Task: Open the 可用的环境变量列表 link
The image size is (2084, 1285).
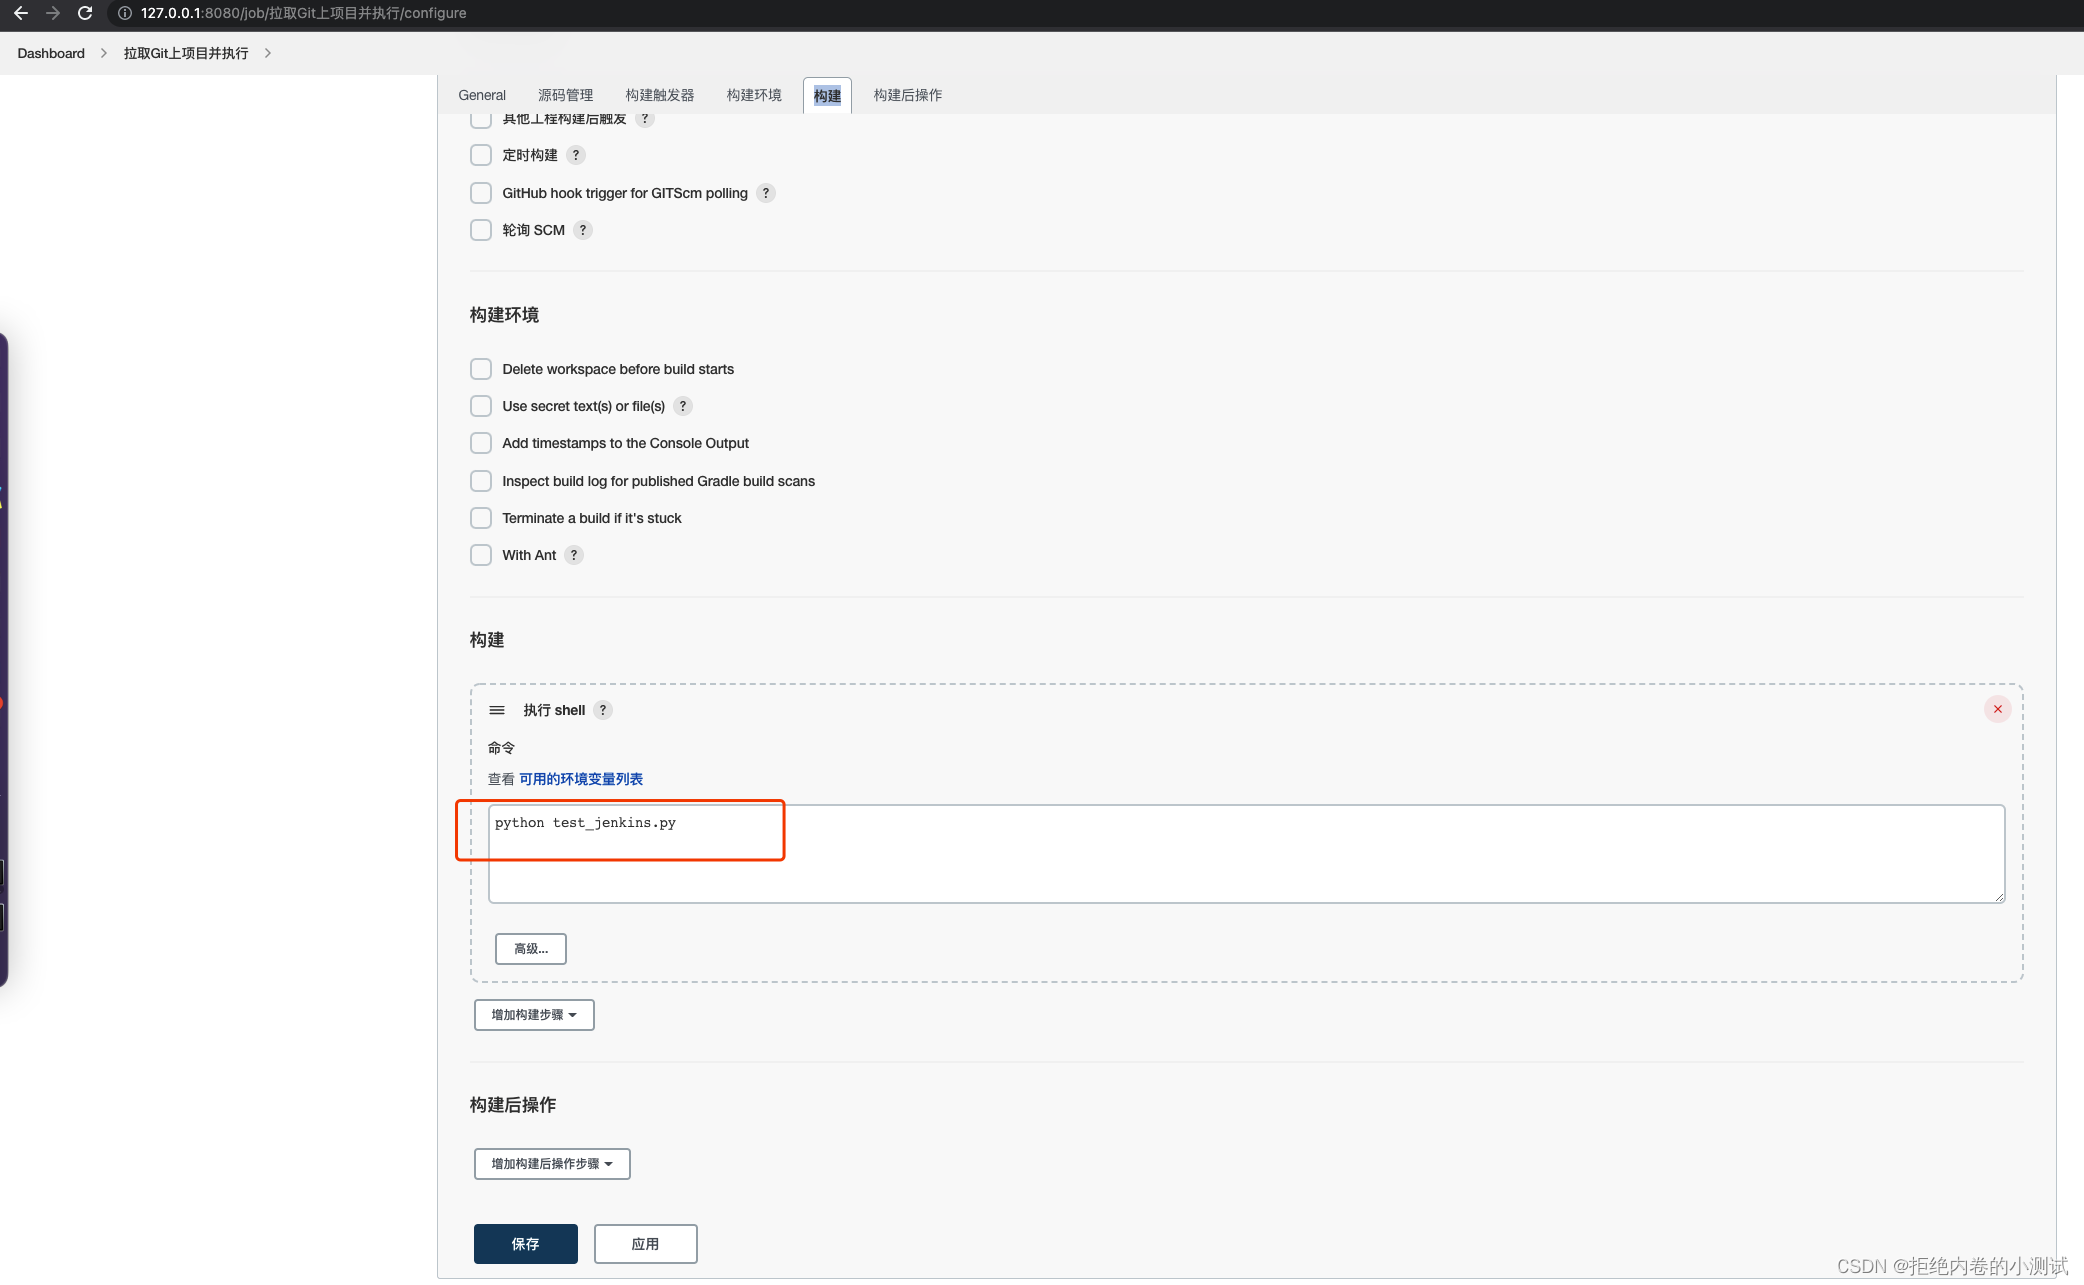Action: [581, 779]
